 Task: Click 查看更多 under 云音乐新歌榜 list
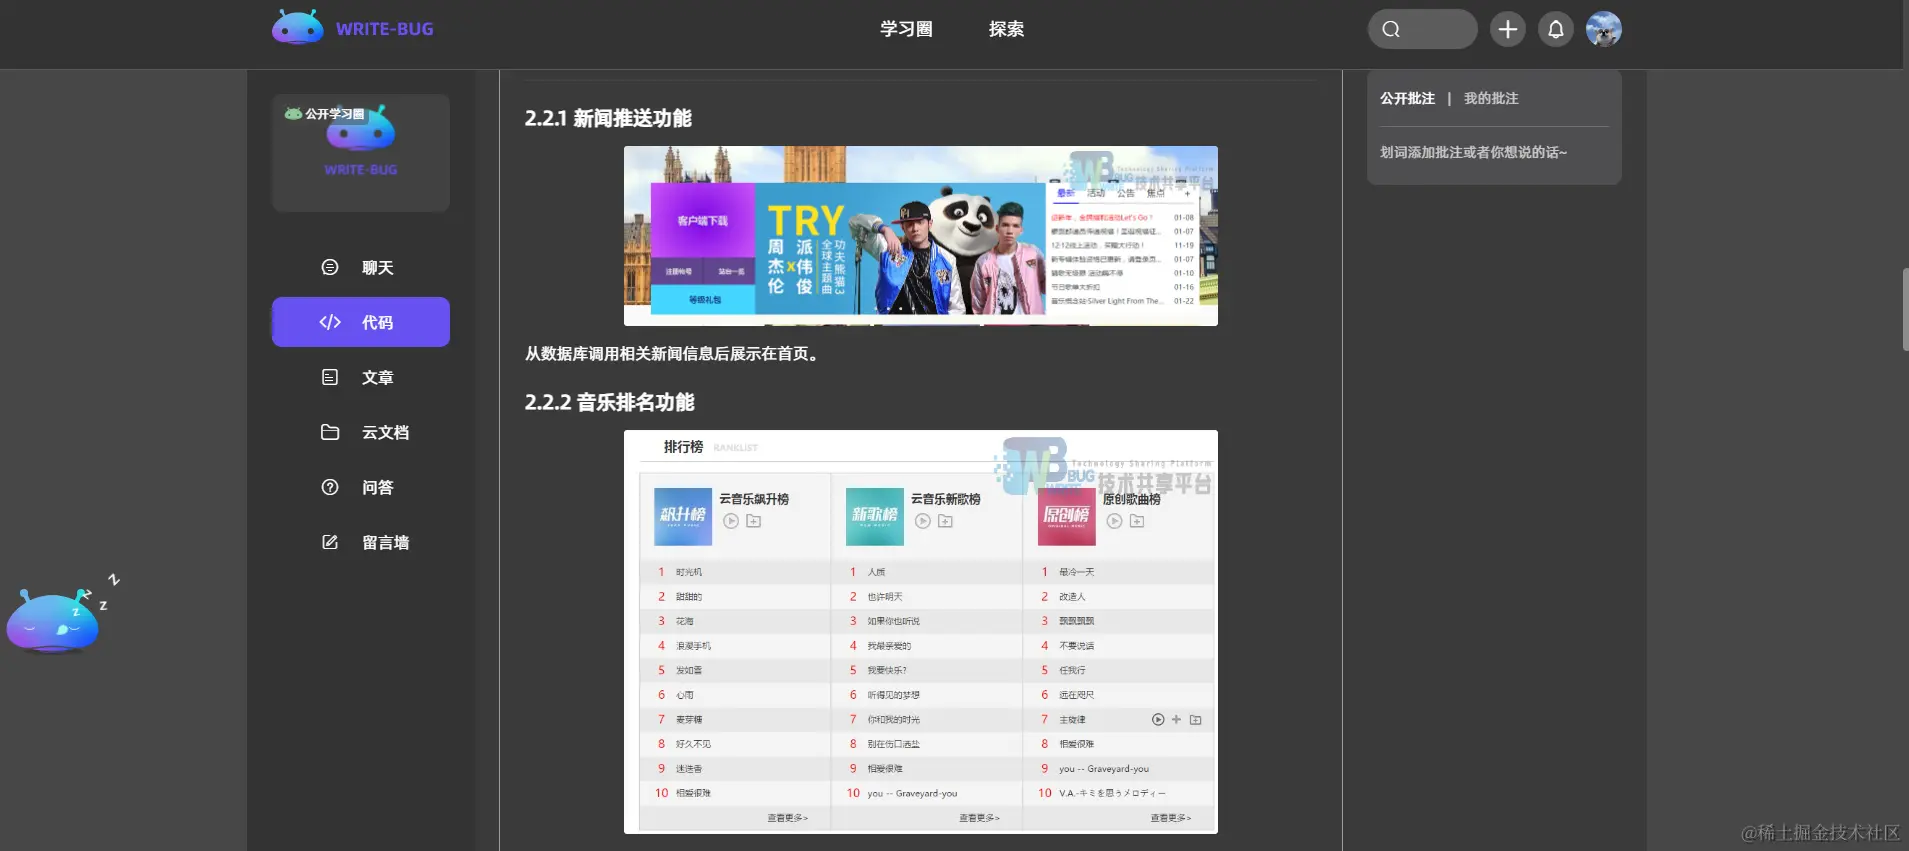pos(979,818)
